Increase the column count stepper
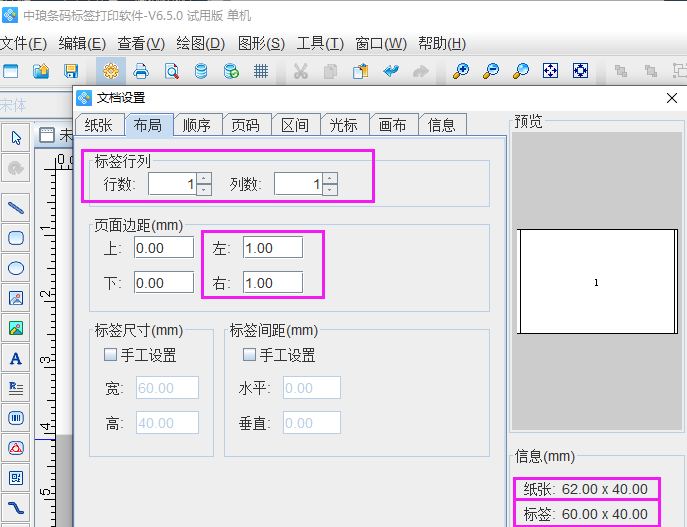The height and width of the screenshot is (527, 687). pos(330,178)
